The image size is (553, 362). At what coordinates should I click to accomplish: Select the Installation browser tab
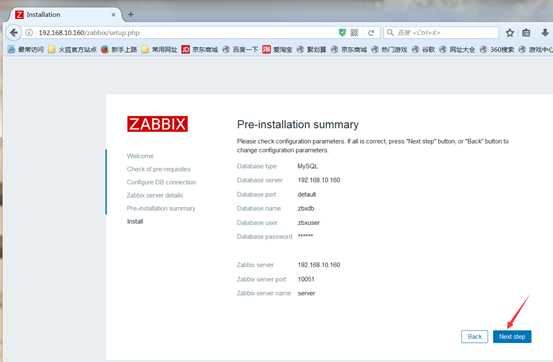coord(65,14)
